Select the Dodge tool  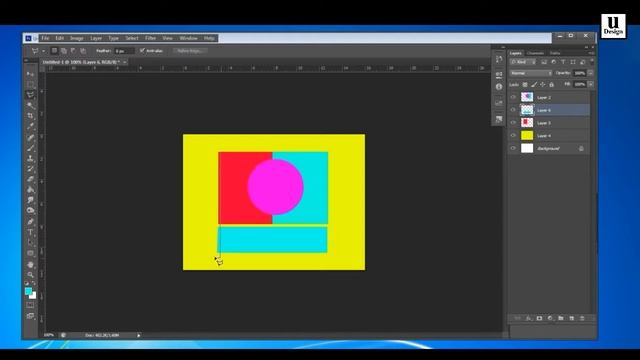(x=30, y=211)
